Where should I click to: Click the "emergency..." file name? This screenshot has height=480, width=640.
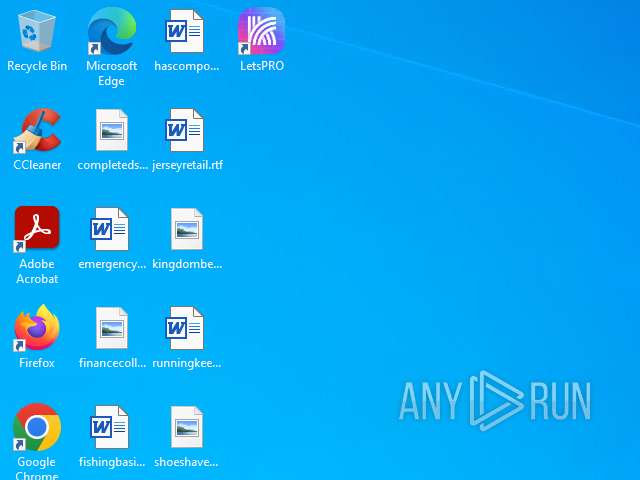point(112,264)
